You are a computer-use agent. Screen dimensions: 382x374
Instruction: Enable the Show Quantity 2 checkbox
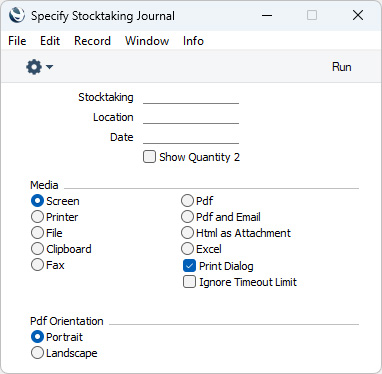point(149,157)
